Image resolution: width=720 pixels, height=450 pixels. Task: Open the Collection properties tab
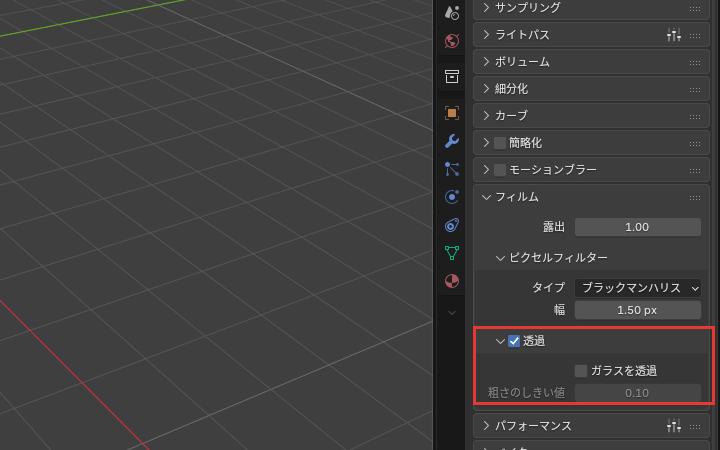[452, 77]
